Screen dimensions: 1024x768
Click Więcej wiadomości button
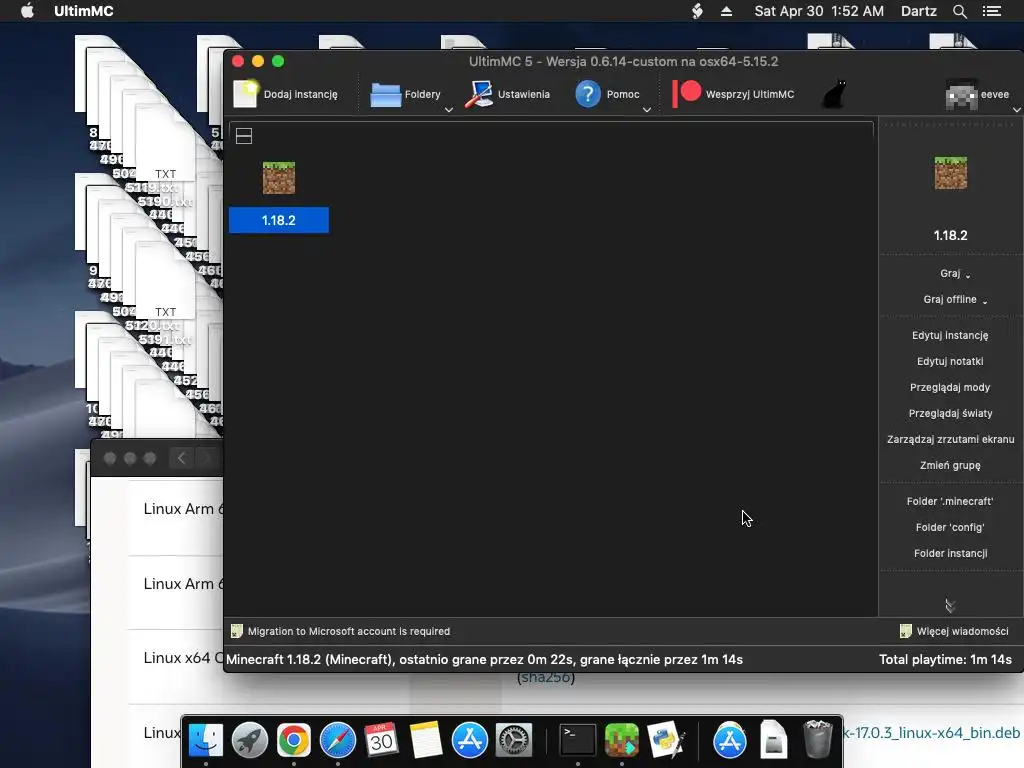point(954,632)
